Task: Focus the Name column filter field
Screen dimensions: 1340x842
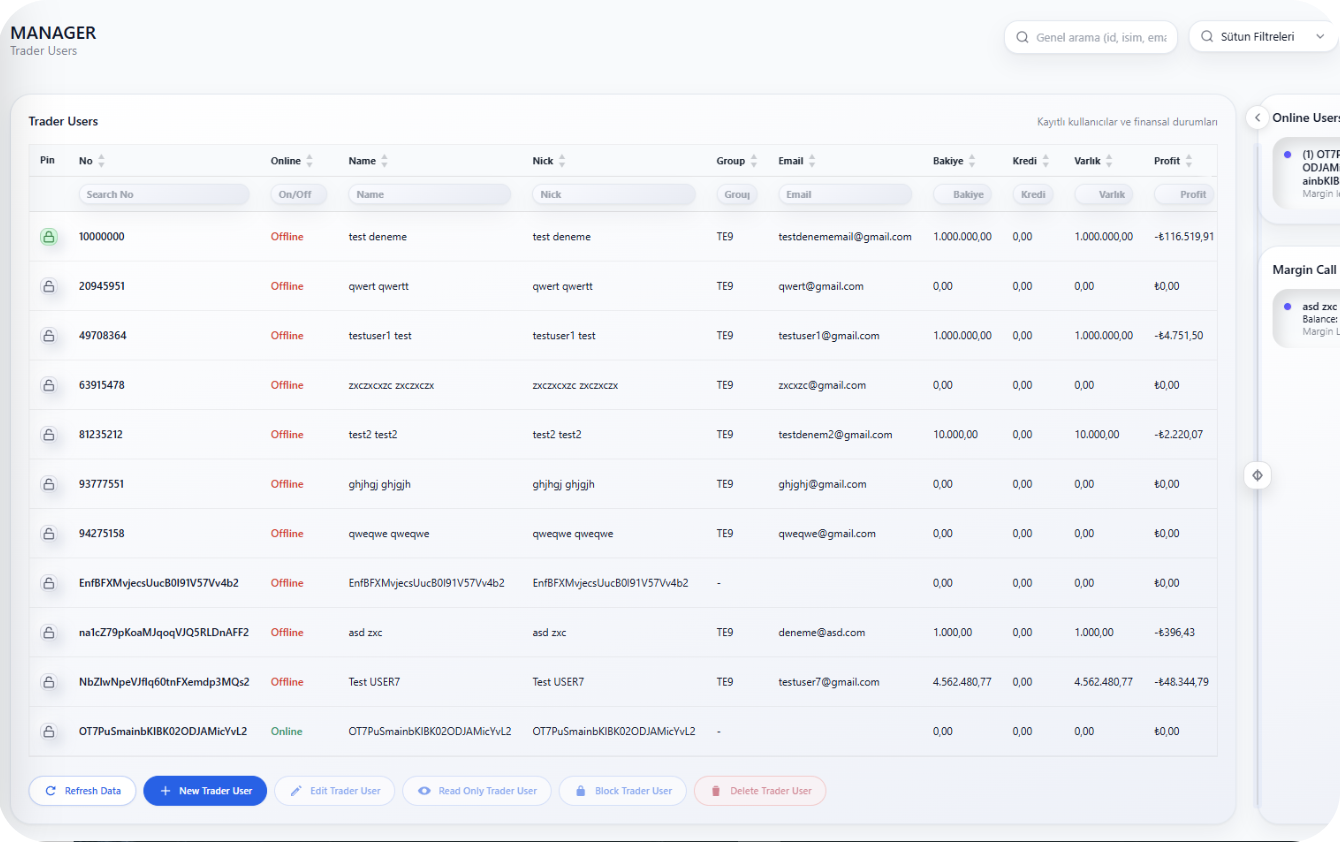Action: point(429,195)
